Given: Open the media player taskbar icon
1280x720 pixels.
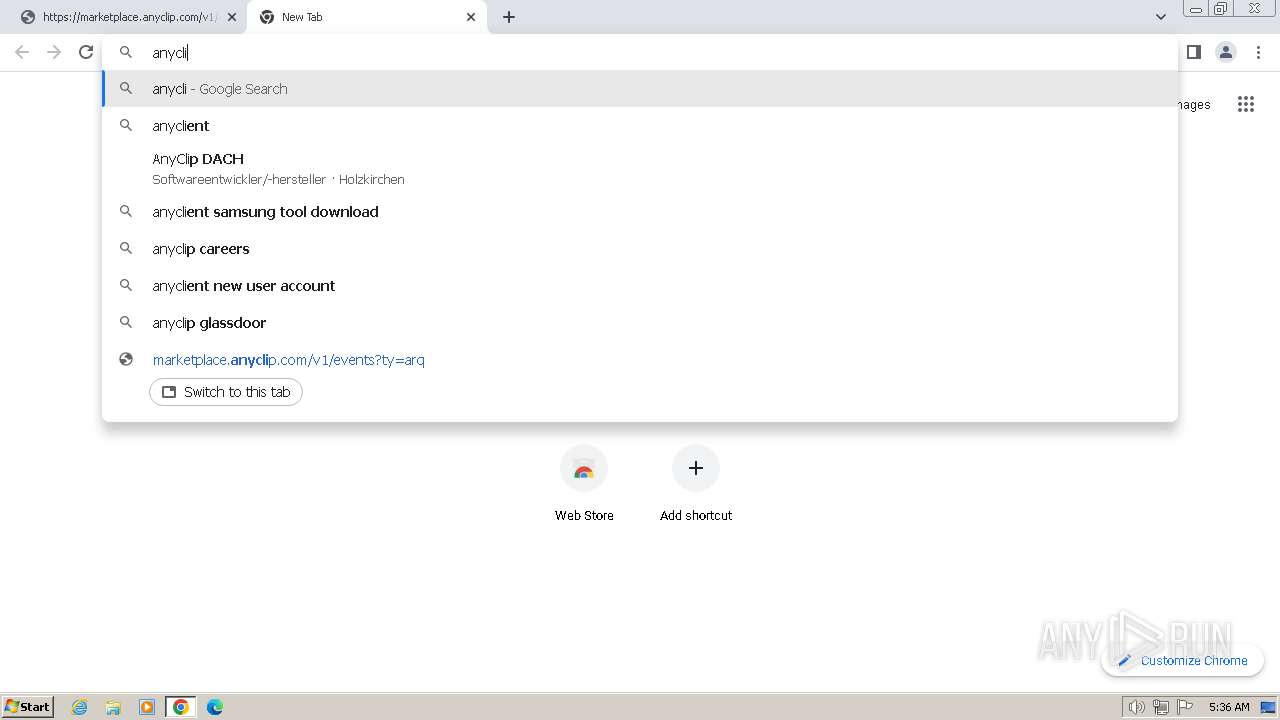Looking at the screenshot, I should pos(147,707).
